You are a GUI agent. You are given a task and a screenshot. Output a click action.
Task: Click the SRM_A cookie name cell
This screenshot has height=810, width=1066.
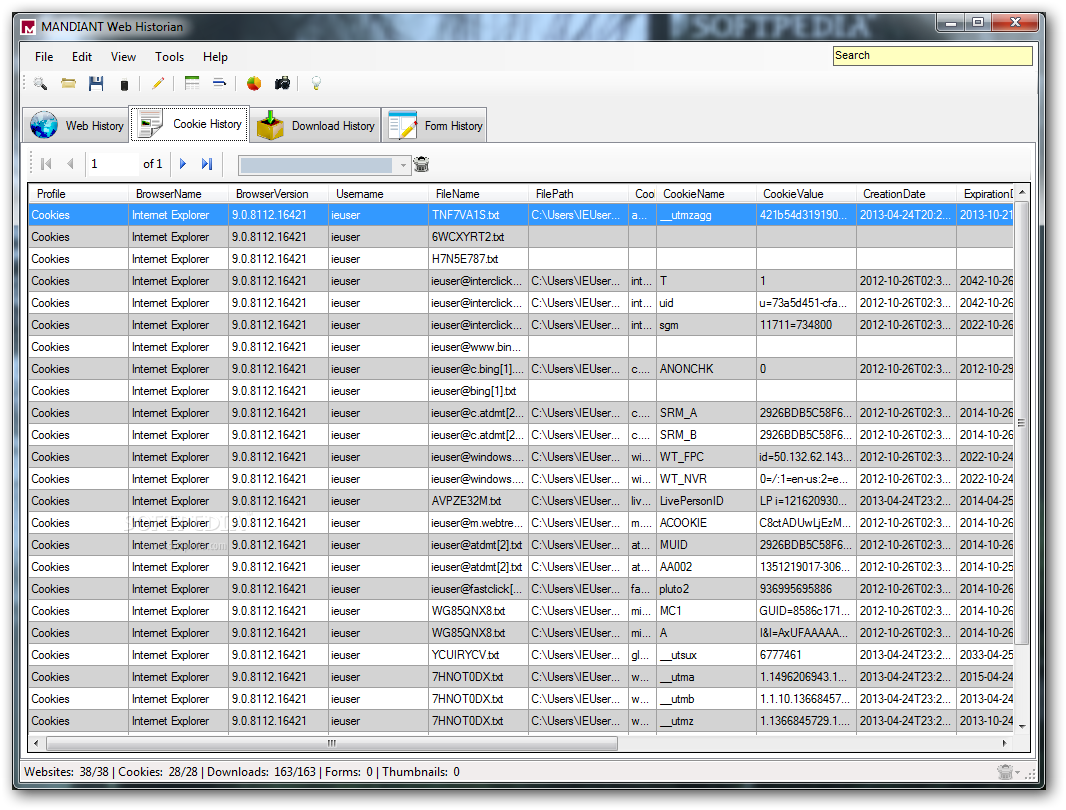[706, 413]
